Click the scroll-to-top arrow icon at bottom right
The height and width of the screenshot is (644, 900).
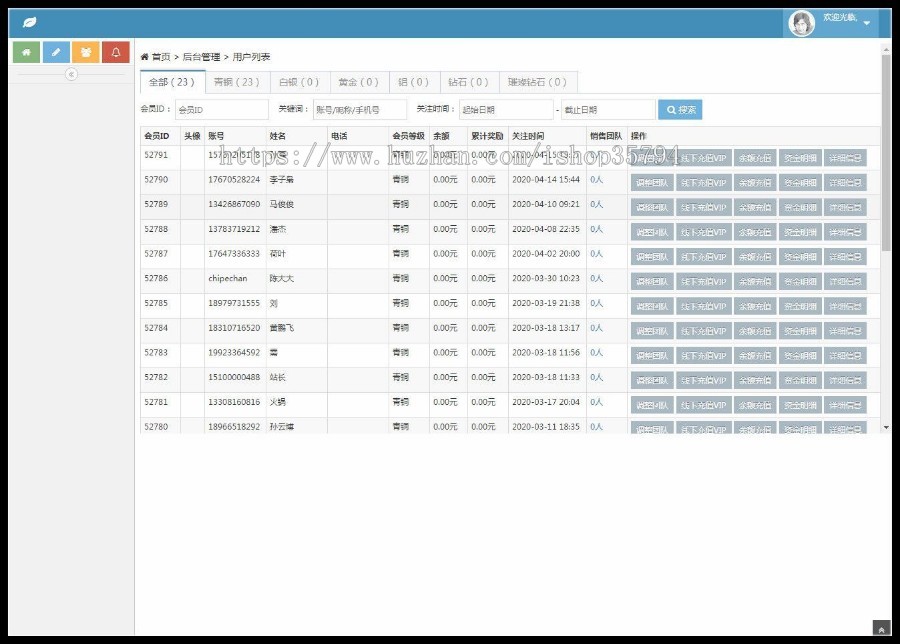[x=880, y=628]
